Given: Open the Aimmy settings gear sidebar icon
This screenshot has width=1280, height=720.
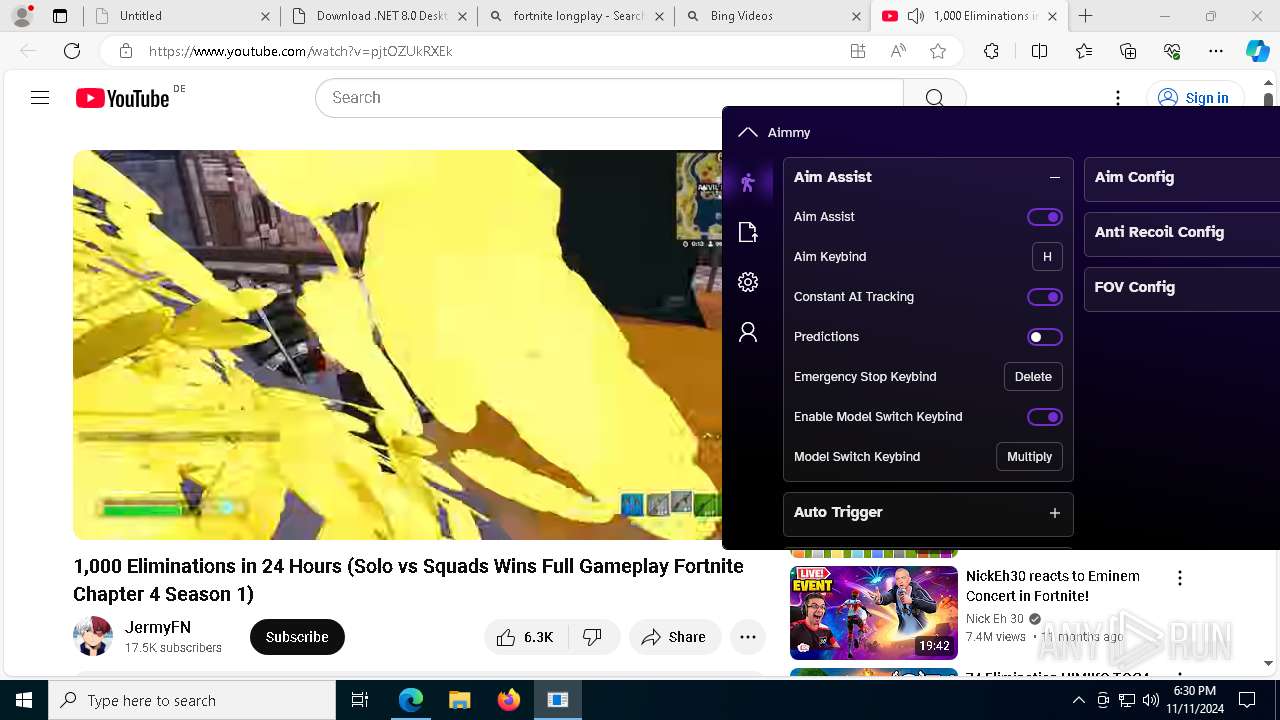Looking at the screenshot, I should point(748,282).
